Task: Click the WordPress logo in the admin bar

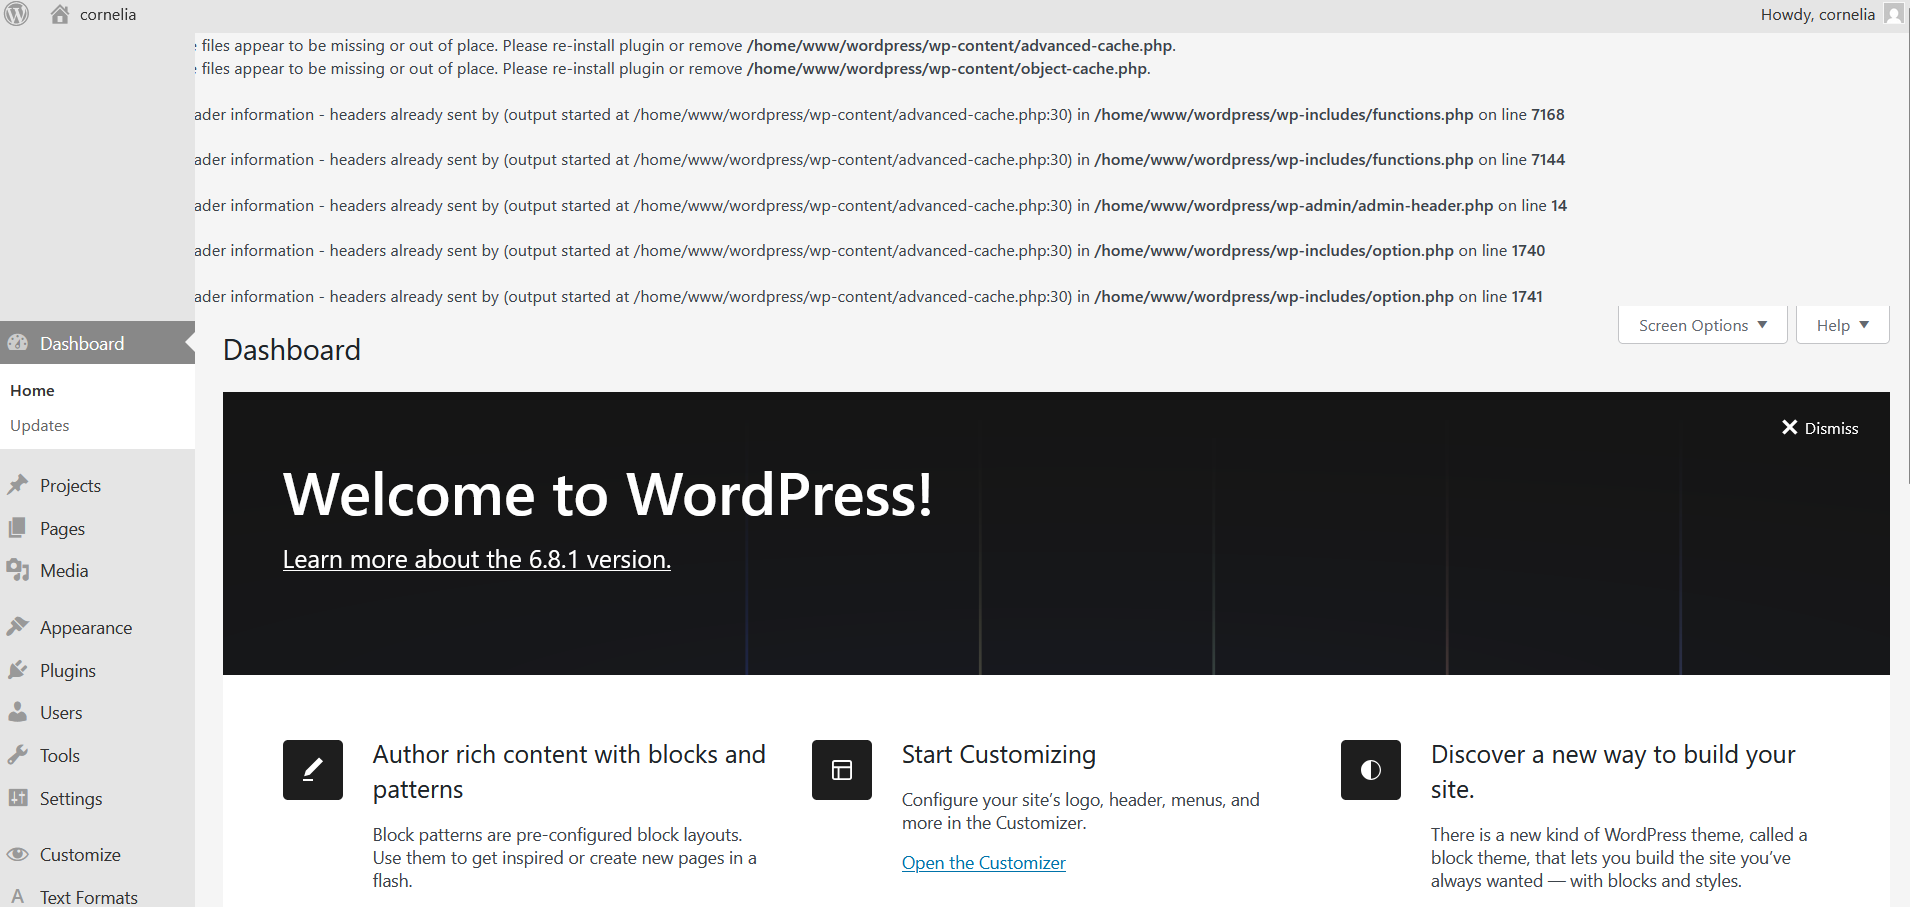Action: (16, 14)
